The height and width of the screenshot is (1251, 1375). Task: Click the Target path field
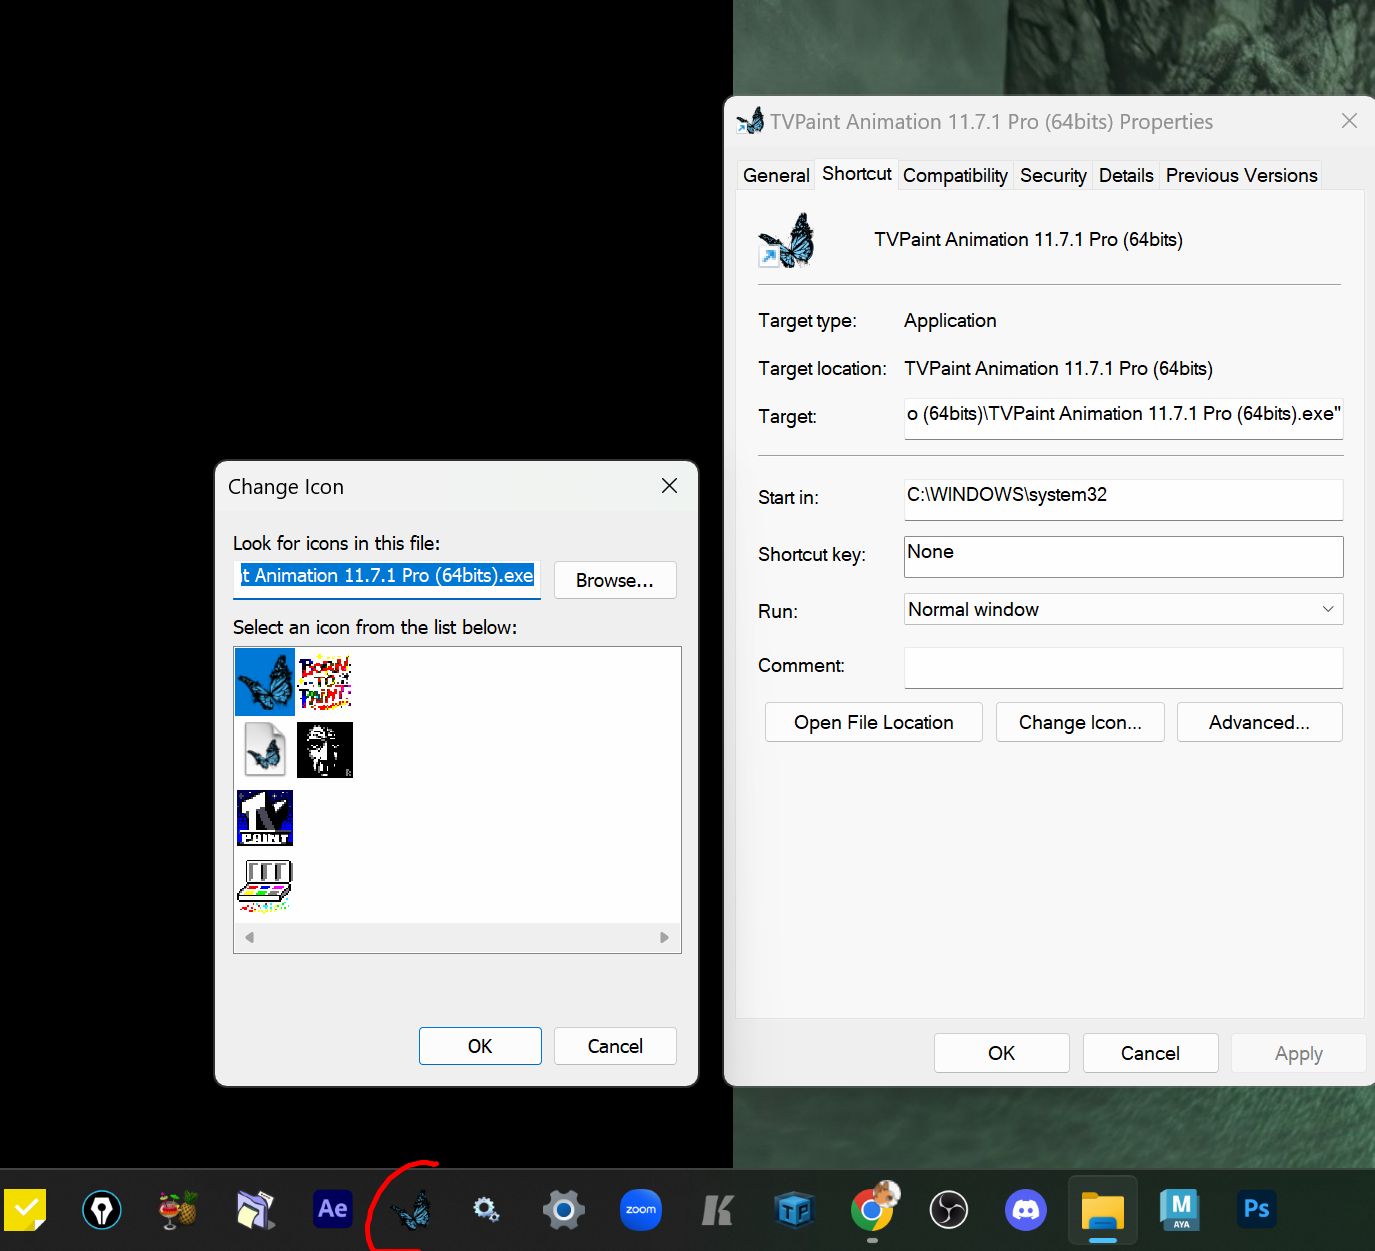click(x=1123, y=418)
